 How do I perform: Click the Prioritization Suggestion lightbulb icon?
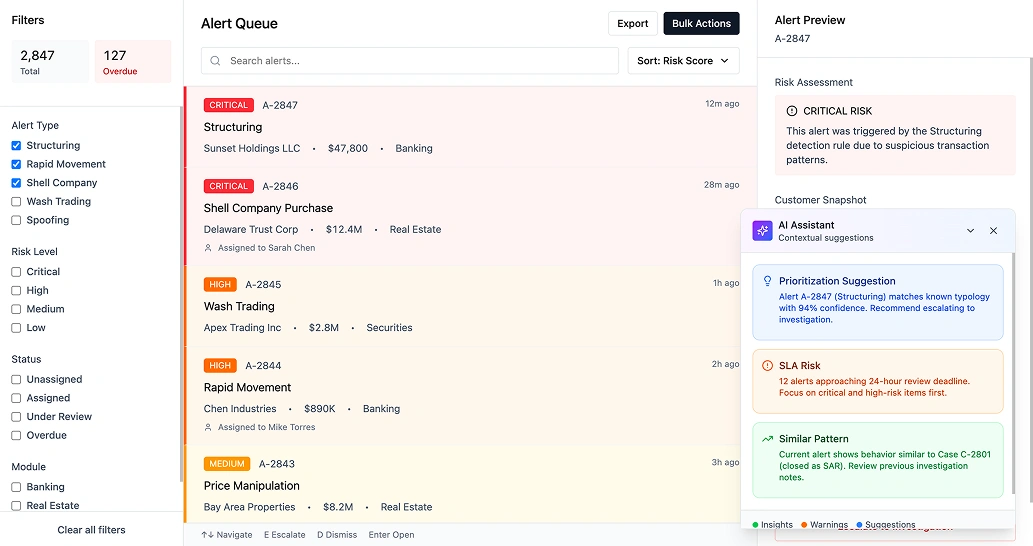[x=768, y=281]
